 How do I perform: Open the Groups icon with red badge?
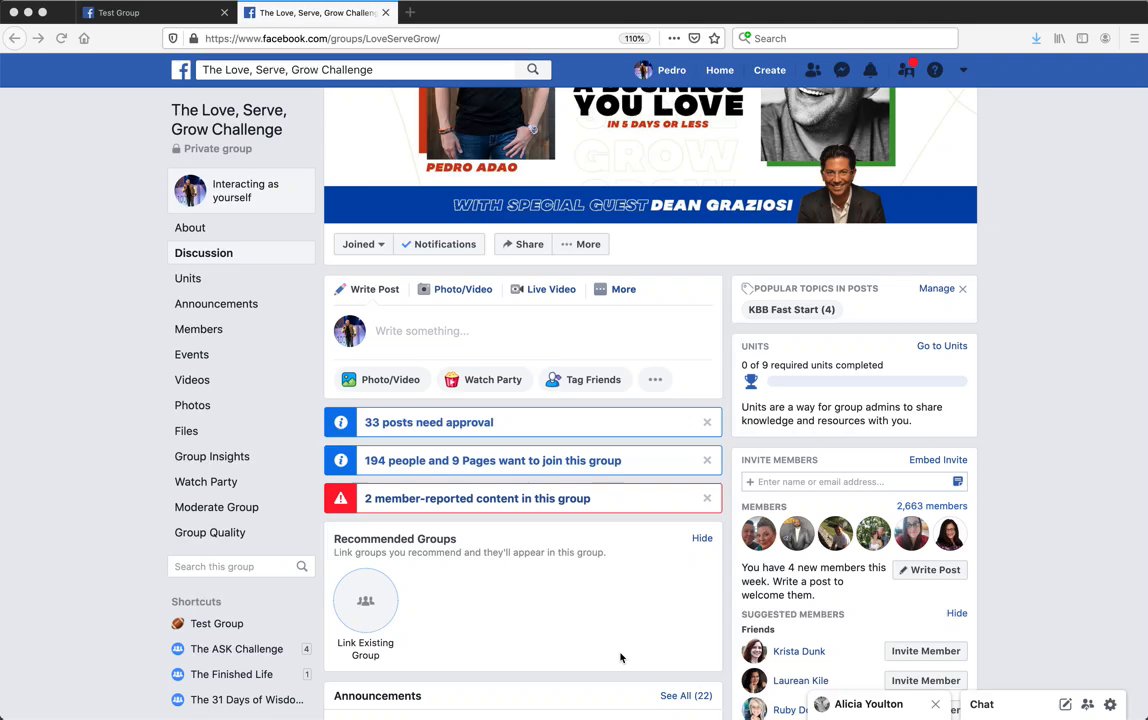pyautogui.click(x=906, y=70)
